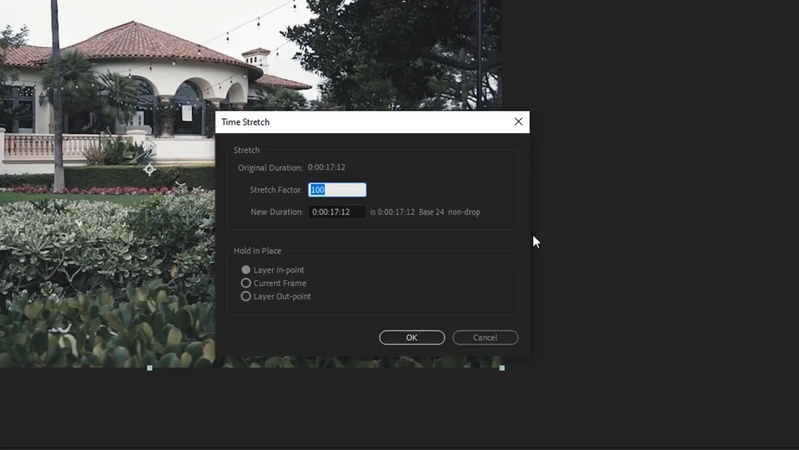Click the layer anchor point crosshair
Viewport: 799px width, 450px height.
coord(149,169)
